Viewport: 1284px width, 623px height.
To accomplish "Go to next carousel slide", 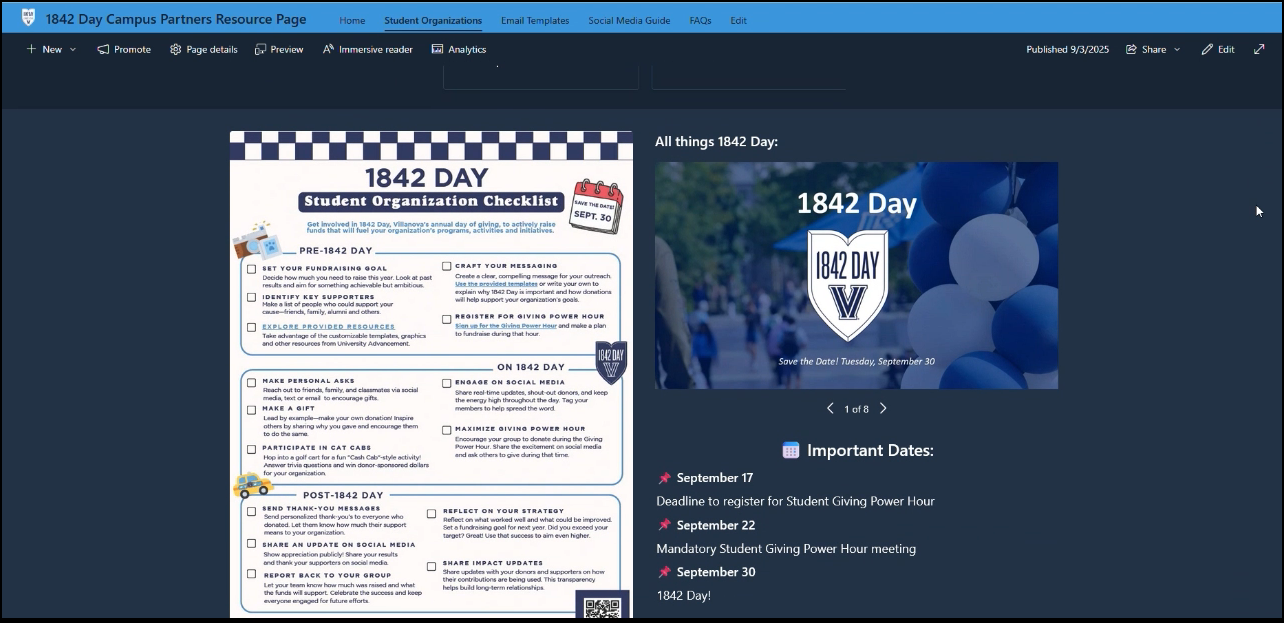I will point(883,408).
